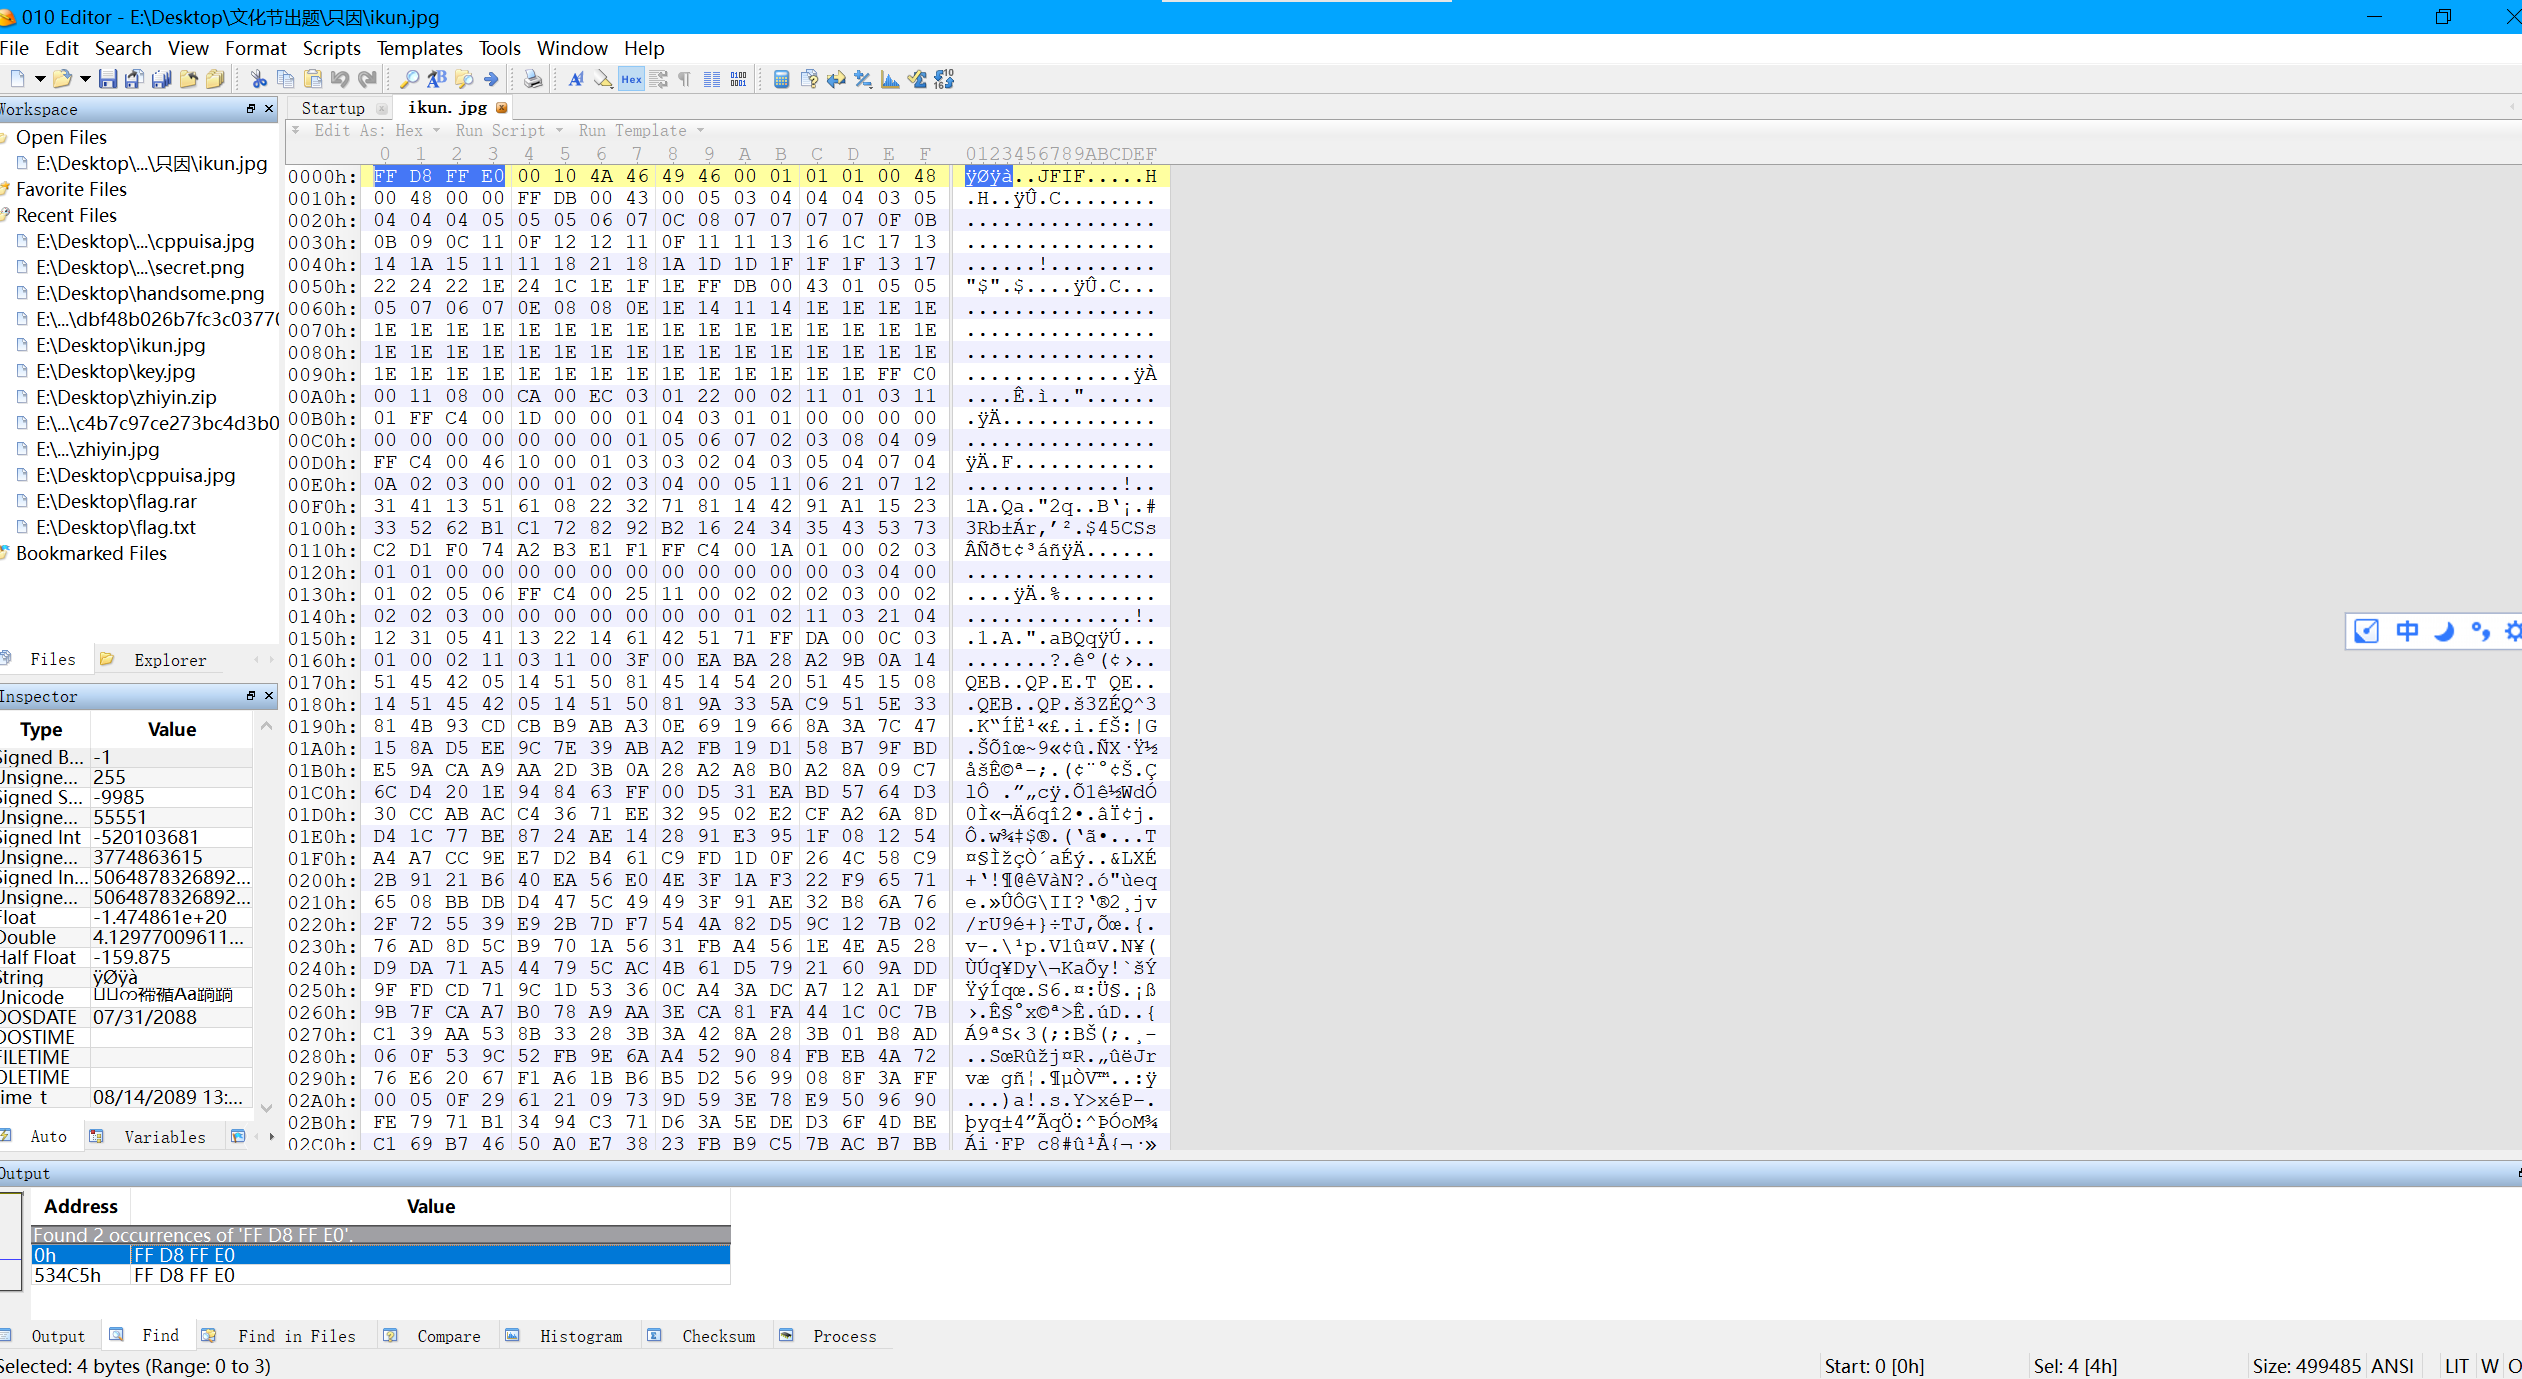
Task: Open the Histogram toolbar icon
Action: click(890, 79)
